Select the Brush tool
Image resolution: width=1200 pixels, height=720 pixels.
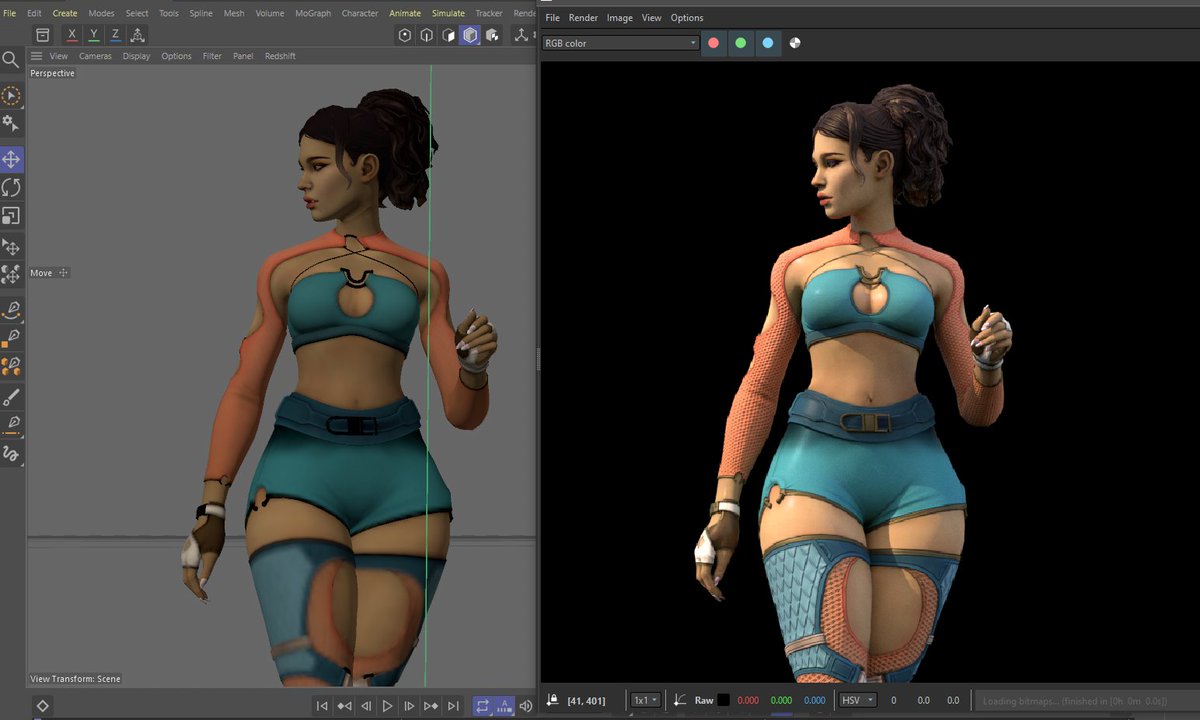[x=11, y=397]
